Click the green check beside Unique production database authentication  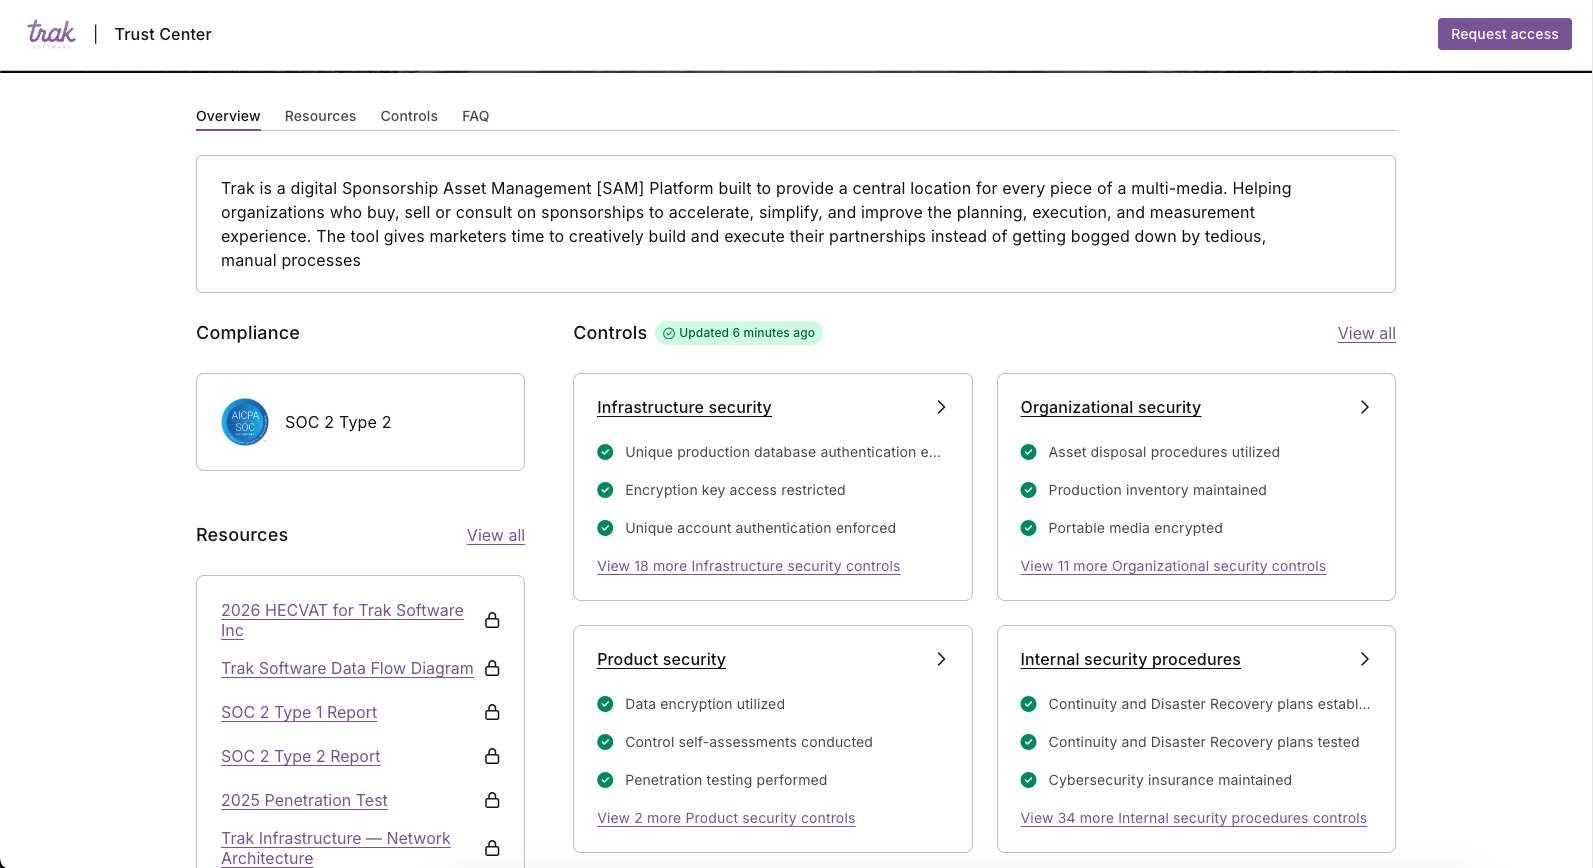click(605, 452)
